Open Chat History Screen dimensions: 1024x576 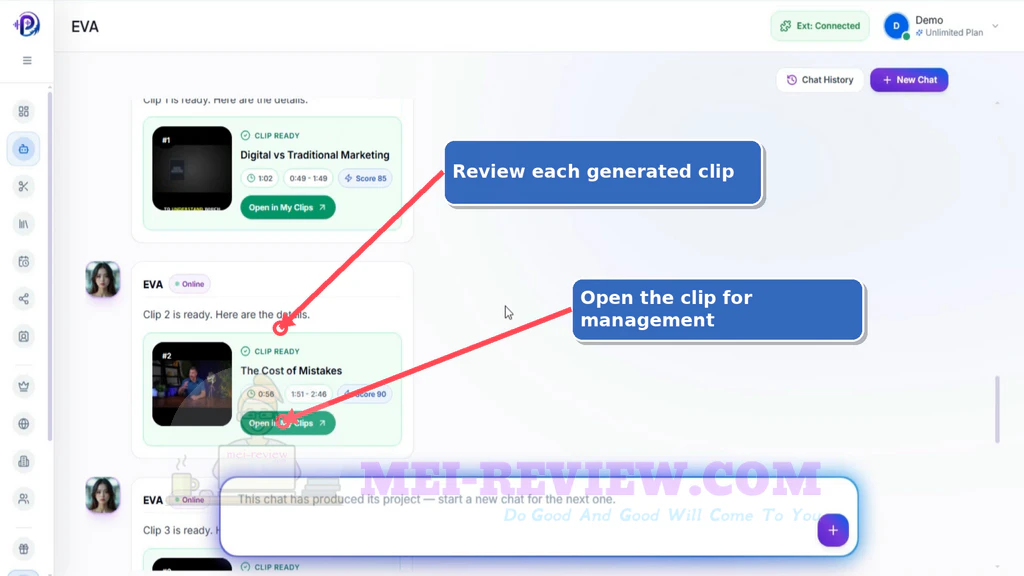coord(820,80)
